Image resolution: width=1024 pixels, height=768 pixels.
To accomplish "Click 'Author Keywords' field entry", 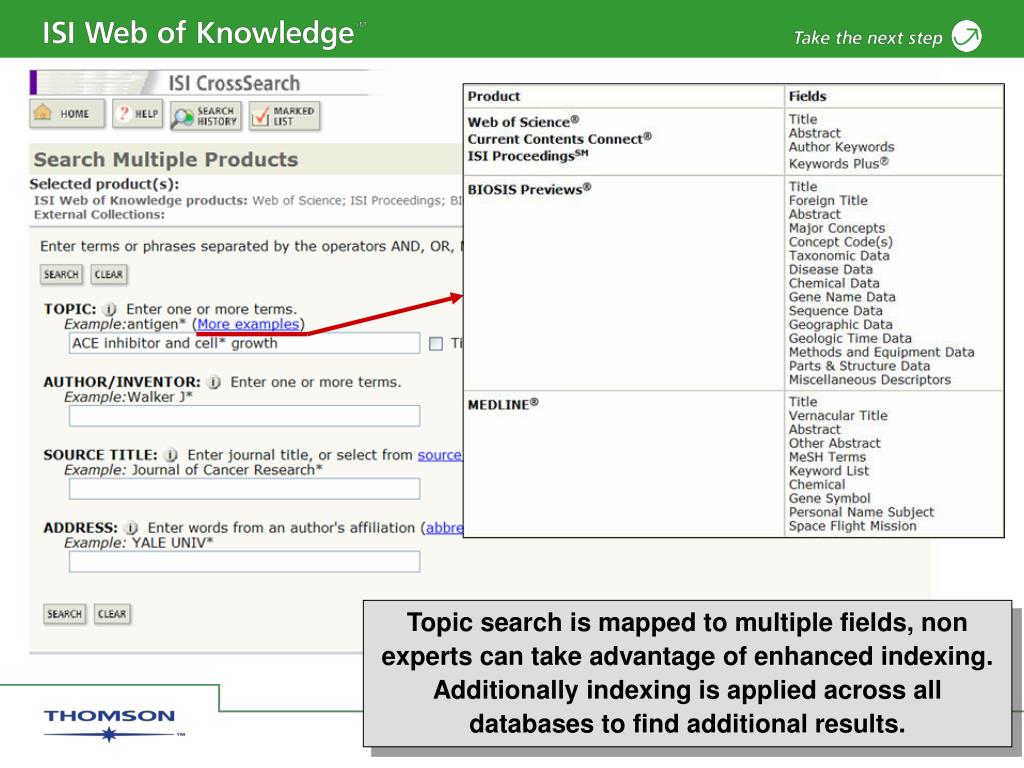I will [841, 147].
